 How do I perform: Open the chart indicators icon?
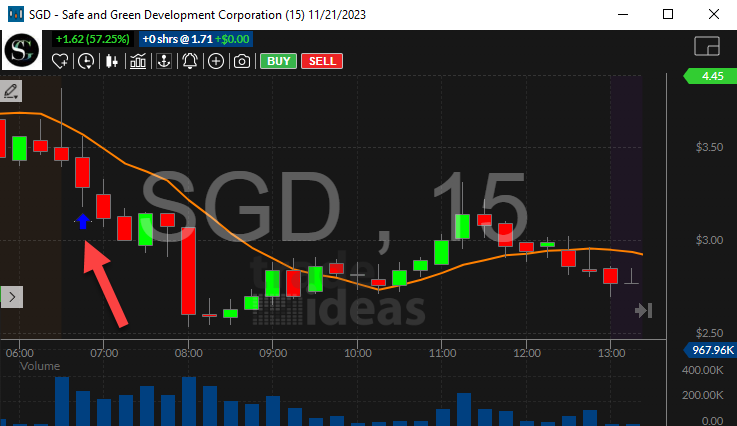138,61
